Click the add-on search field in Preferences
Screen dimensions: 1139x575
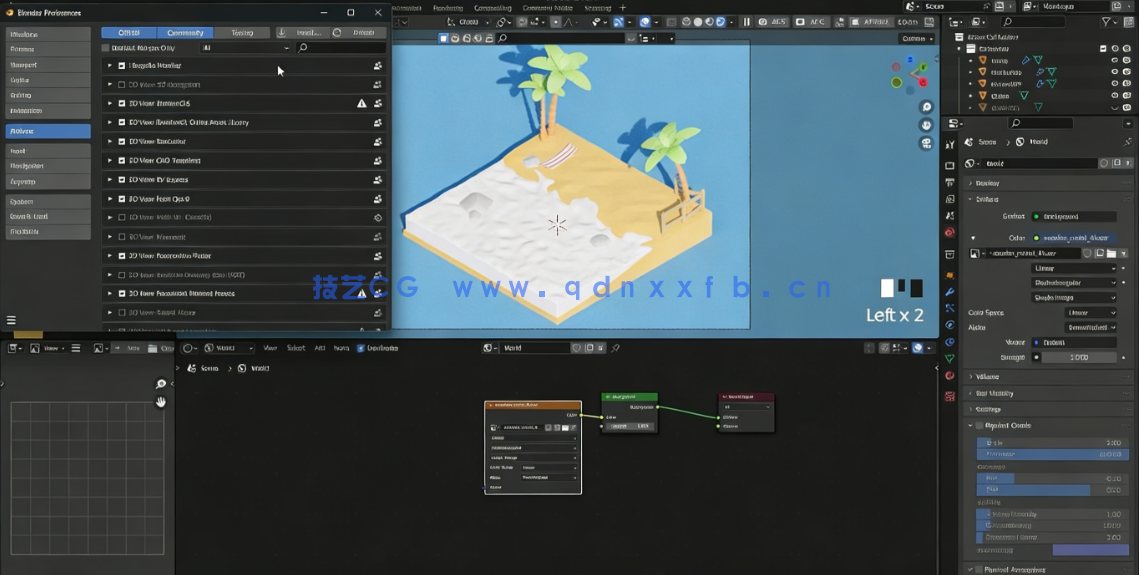coord(341,48)
